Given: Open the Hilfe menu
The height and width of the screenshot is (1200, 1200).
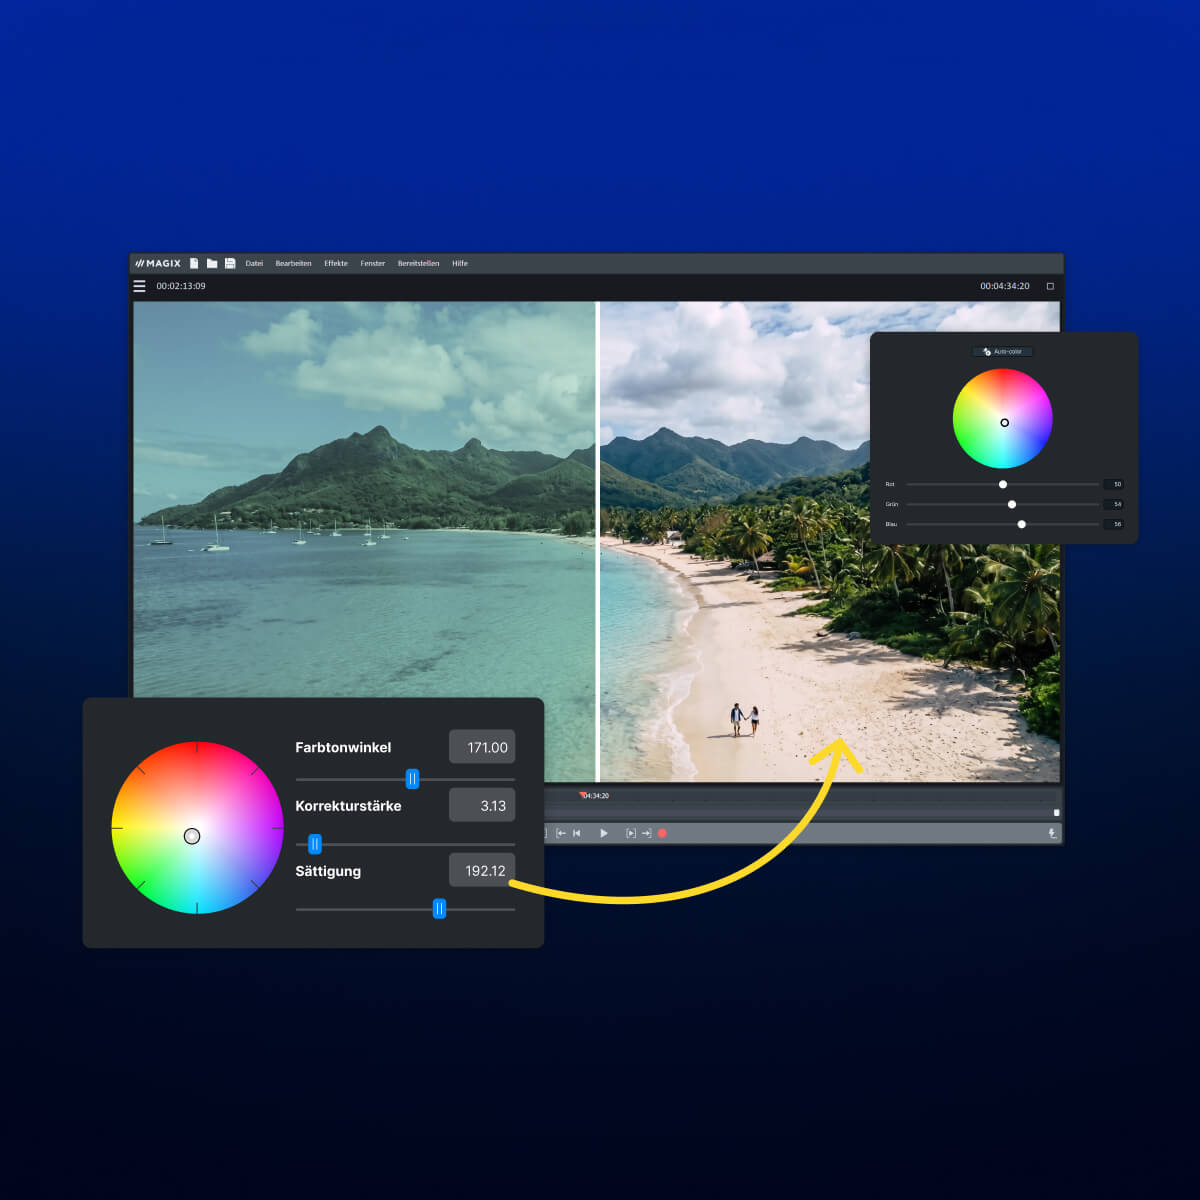Looking at the screenshot, I should [x=460, y=263].
